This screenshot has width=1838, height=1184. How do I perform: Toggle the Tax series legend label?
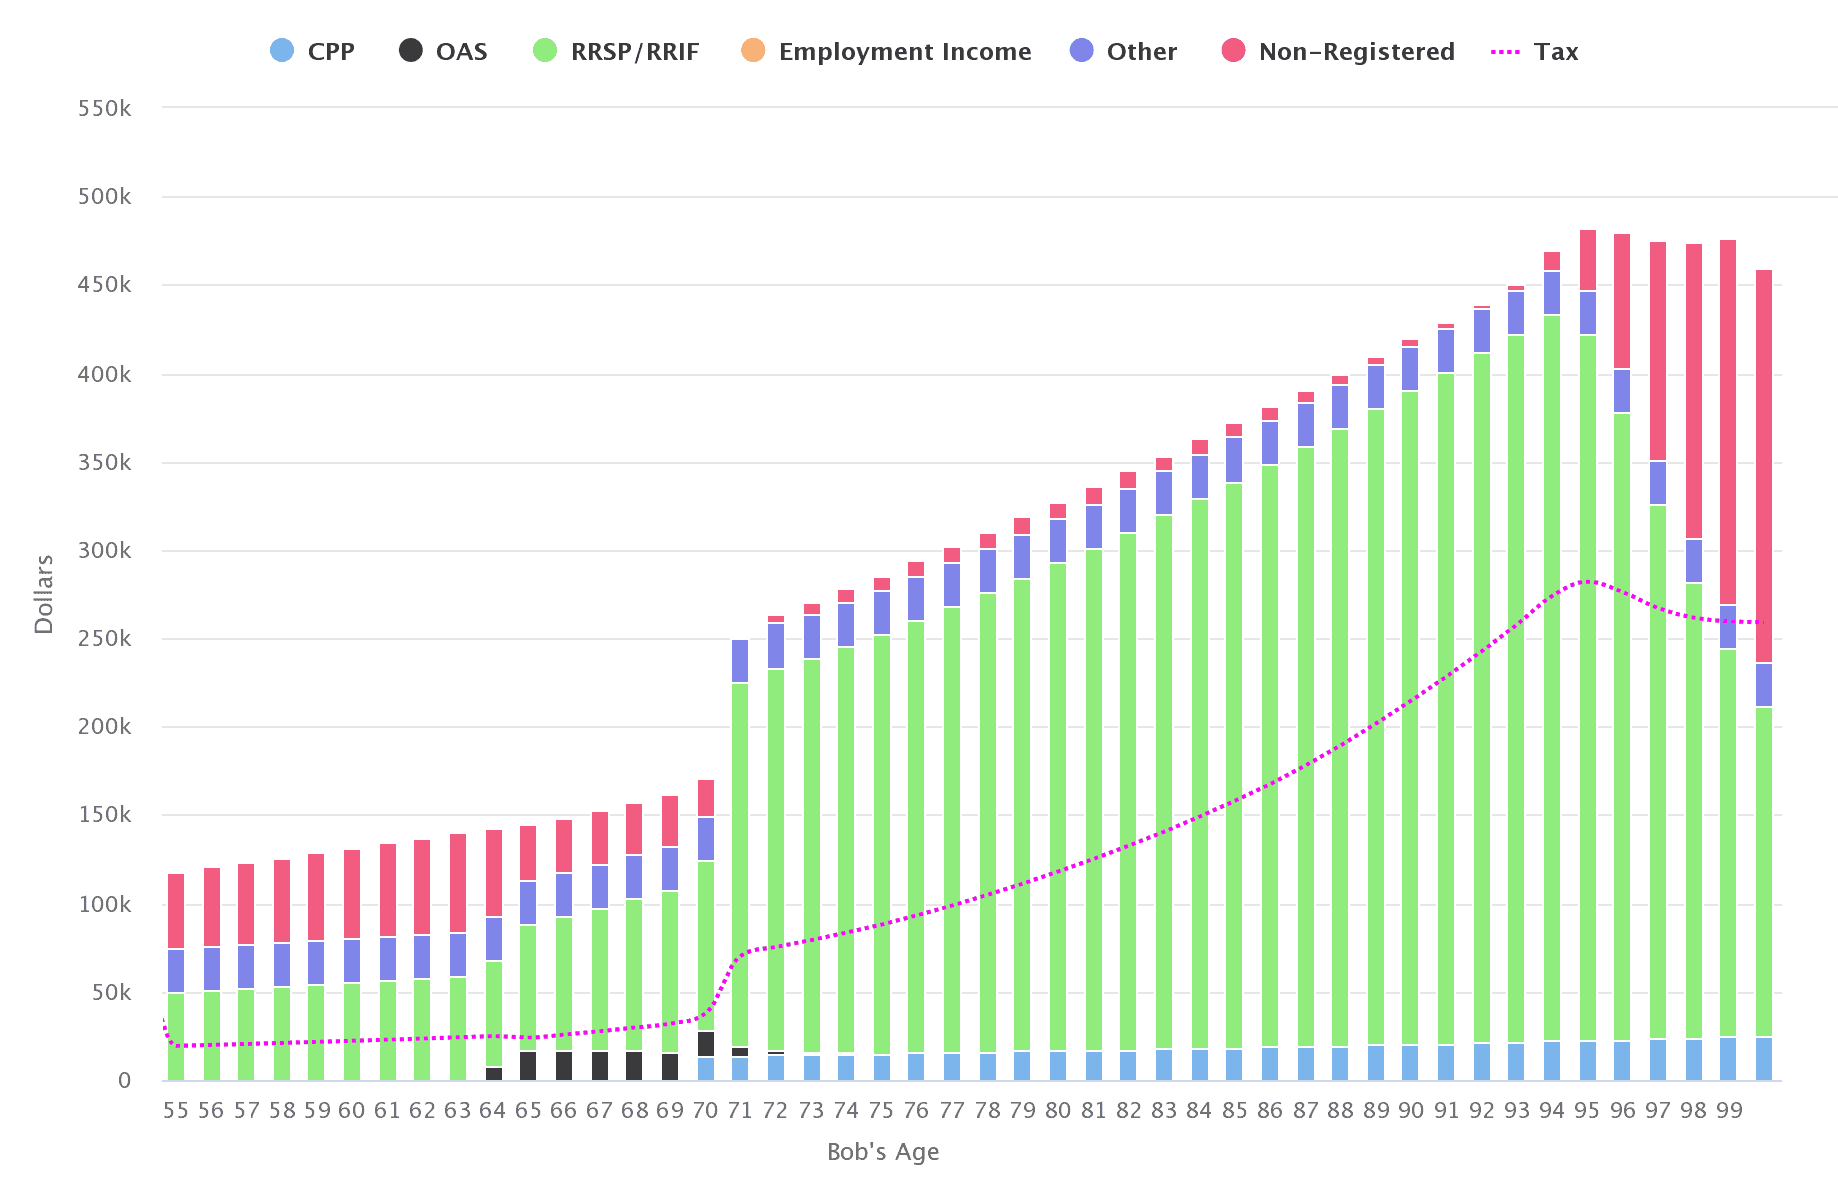click(1556, 52)
